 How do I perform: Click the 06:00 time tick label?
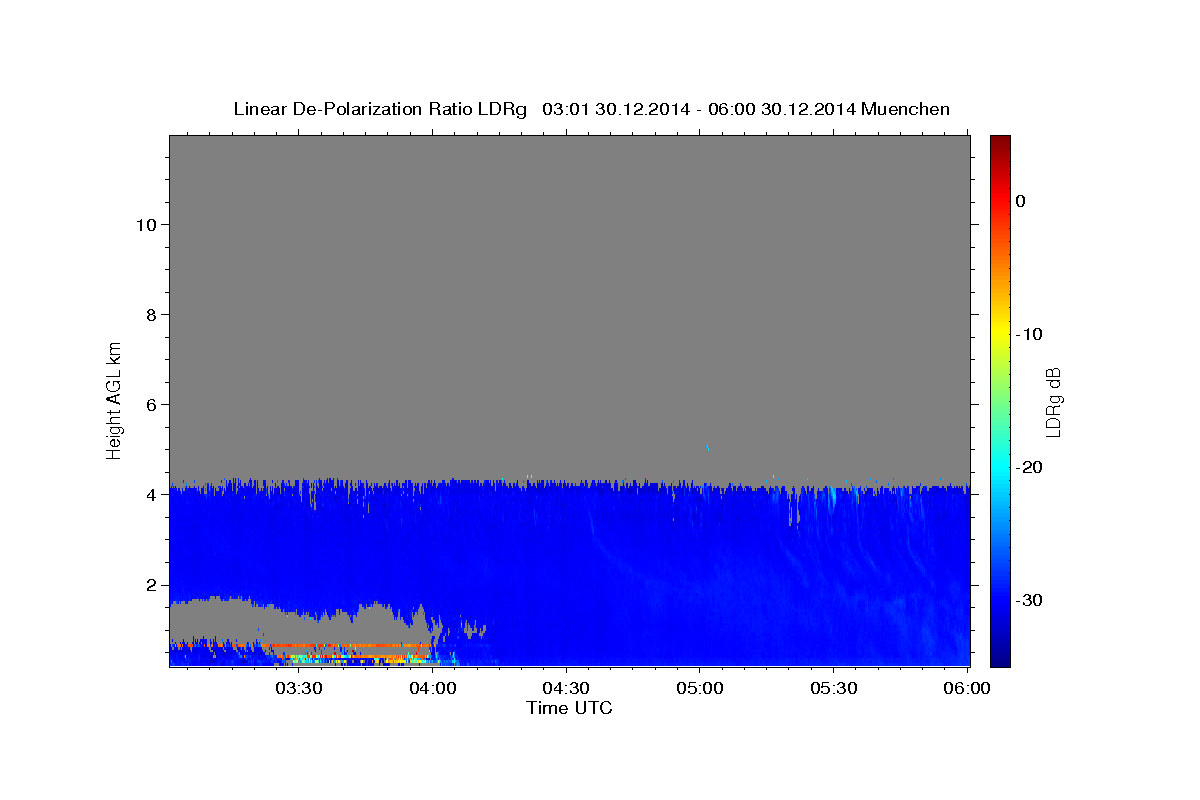tap(967, 688)
